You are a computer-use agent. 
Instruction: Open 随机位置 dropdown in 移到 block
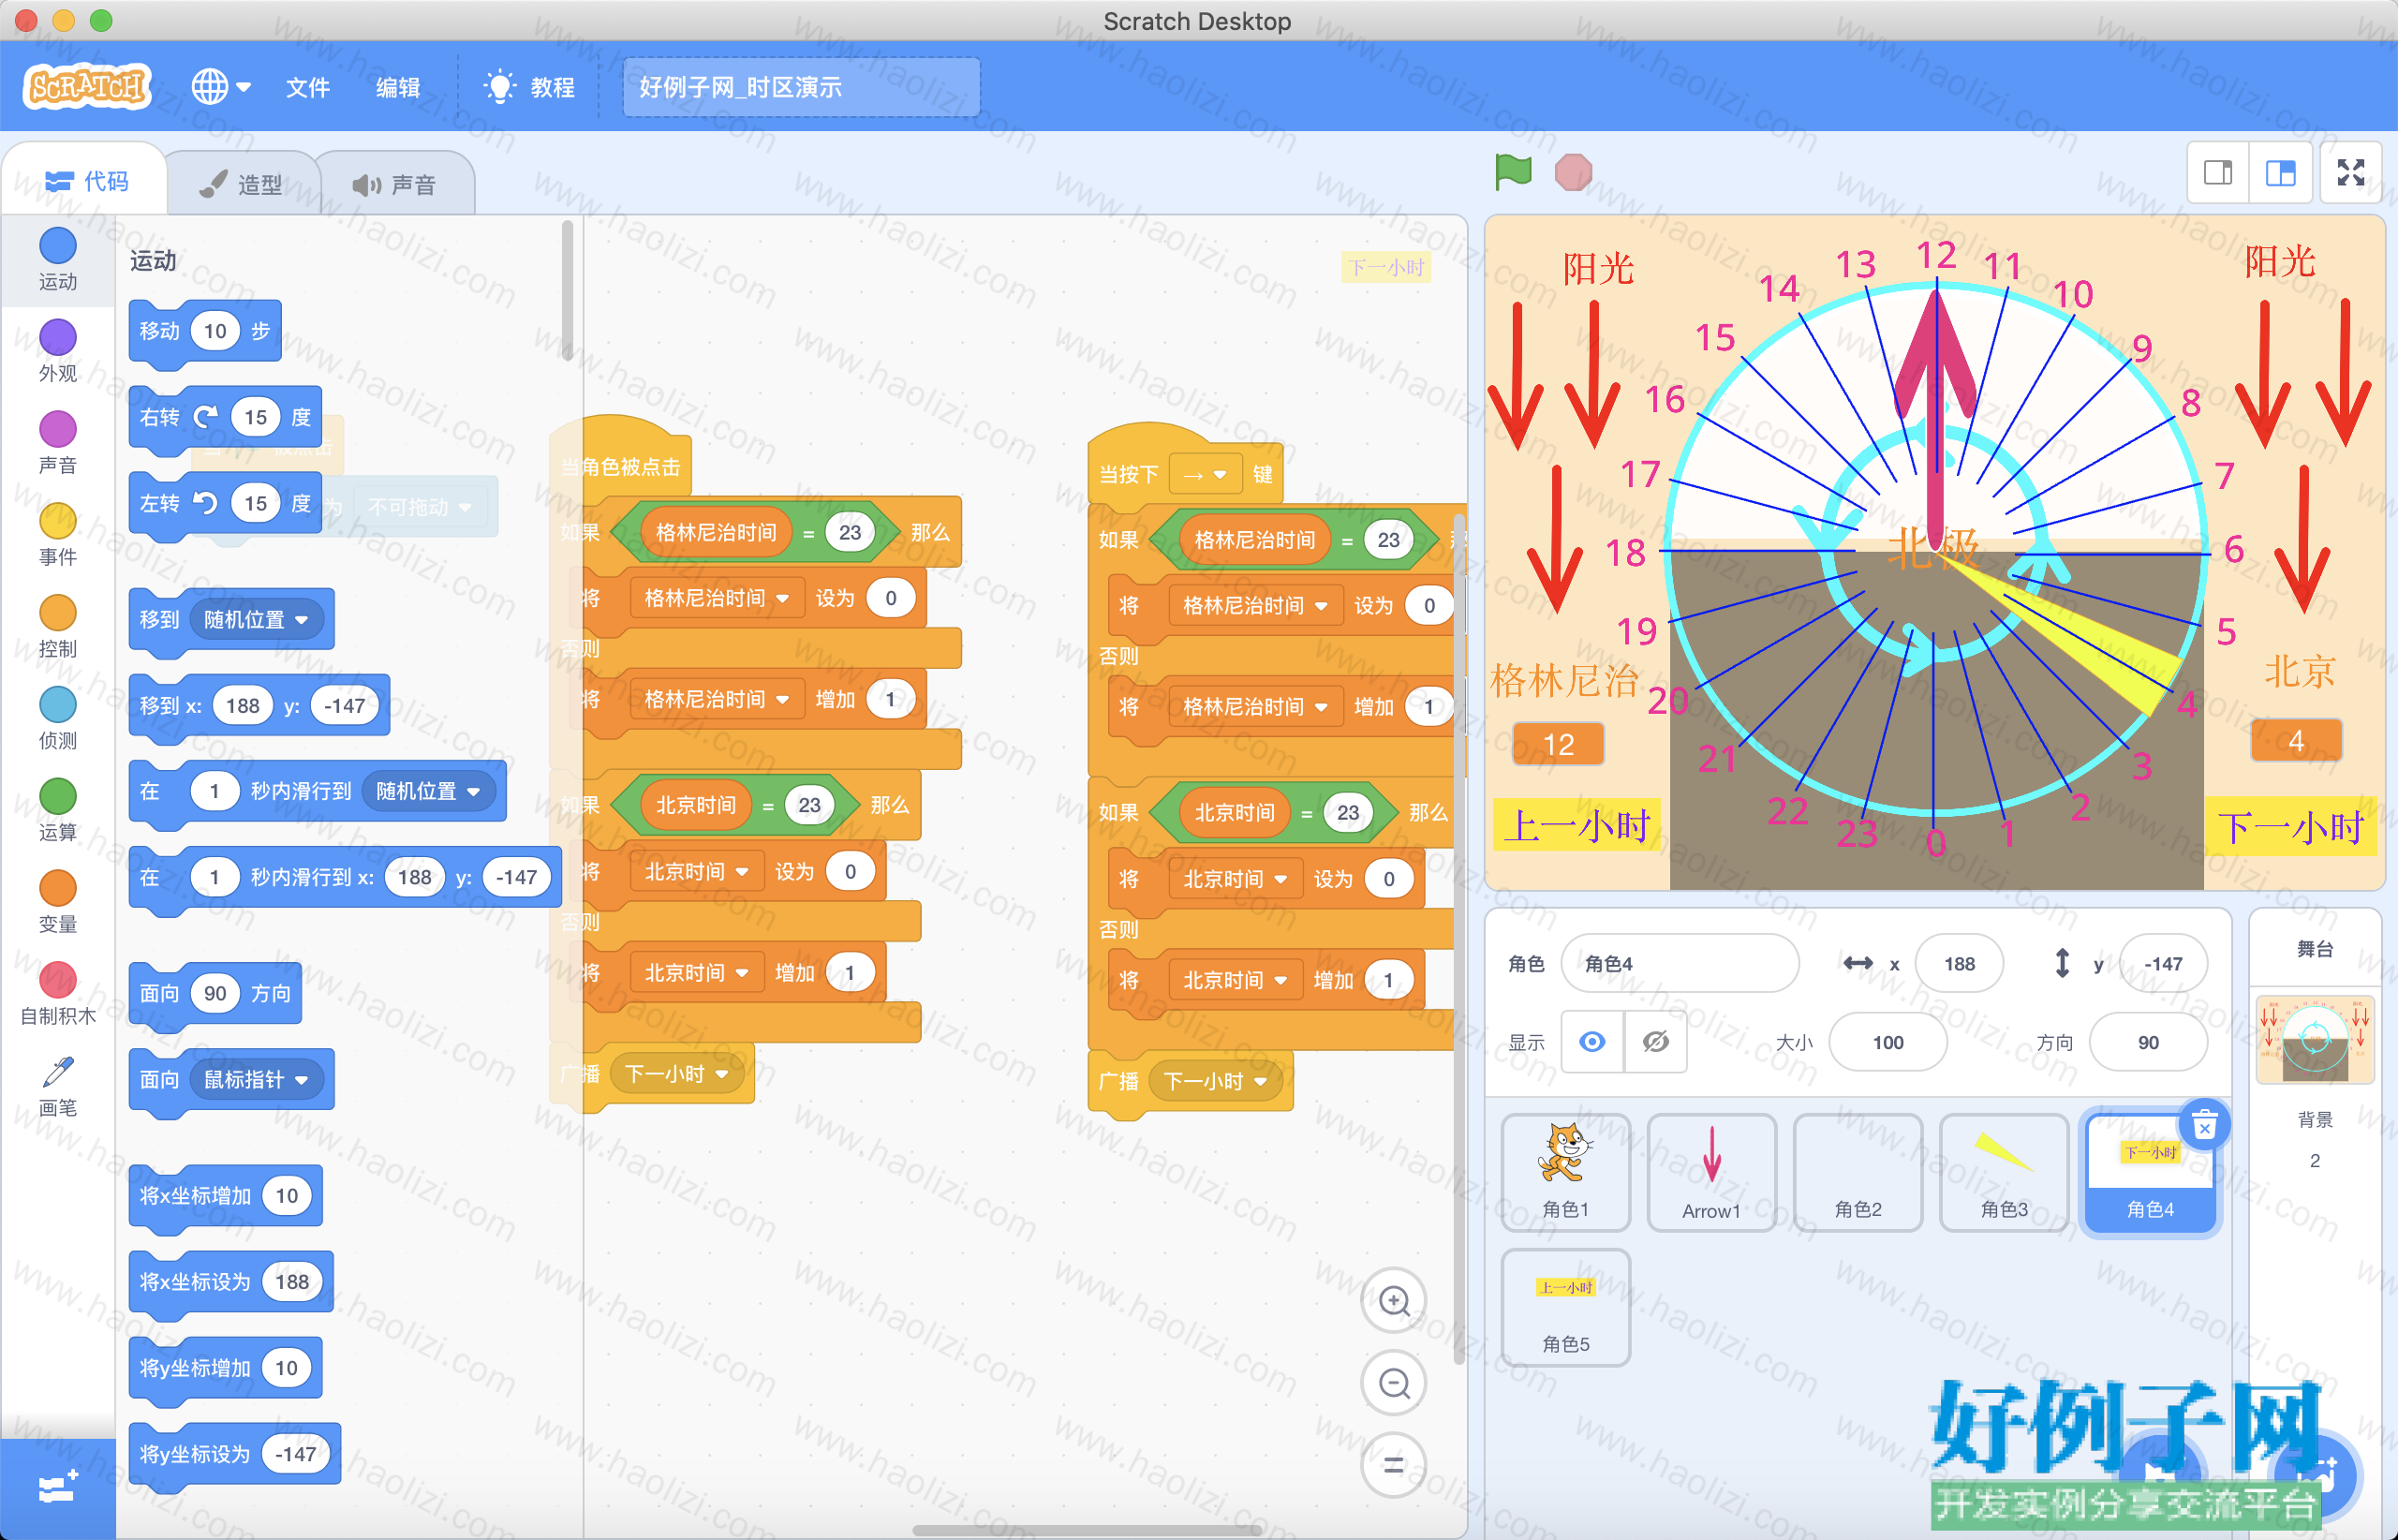[256, 619]
